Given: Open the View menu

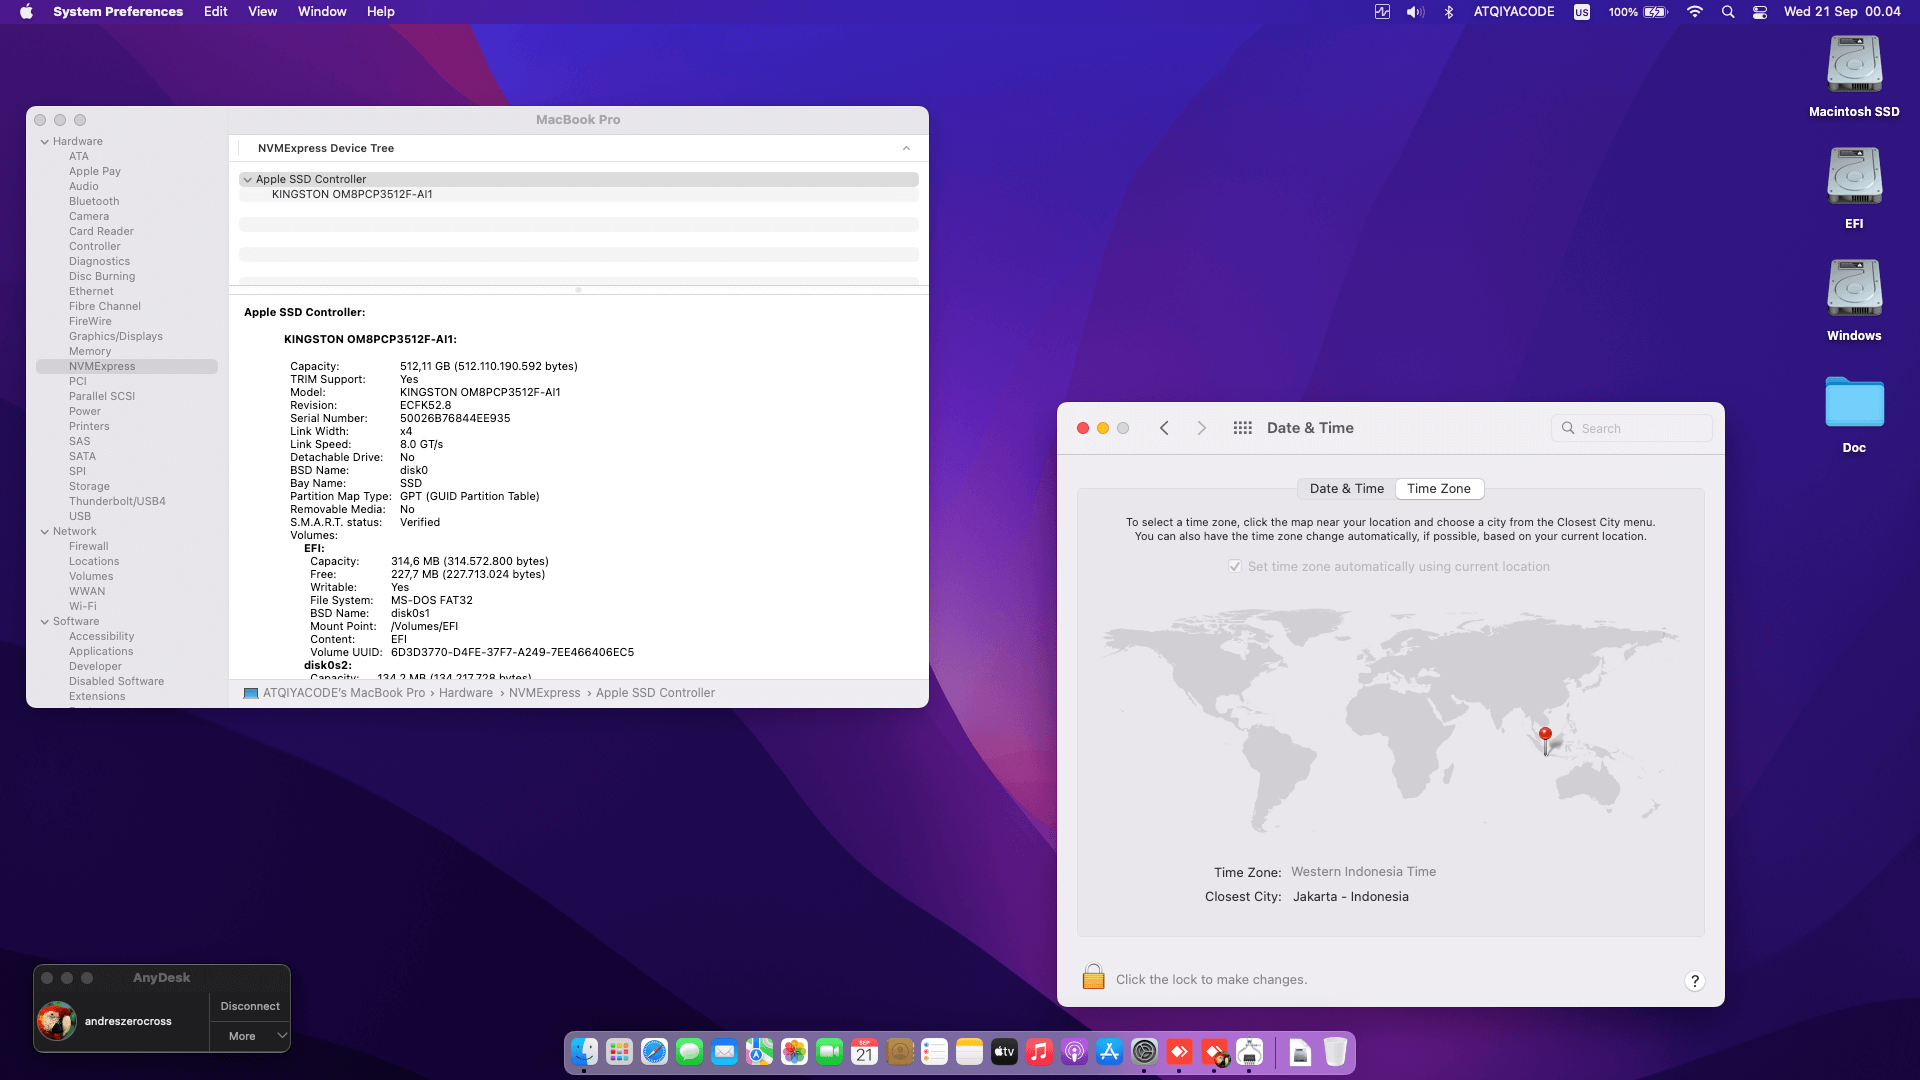Looking at the screenshot, I should (262, 12).
